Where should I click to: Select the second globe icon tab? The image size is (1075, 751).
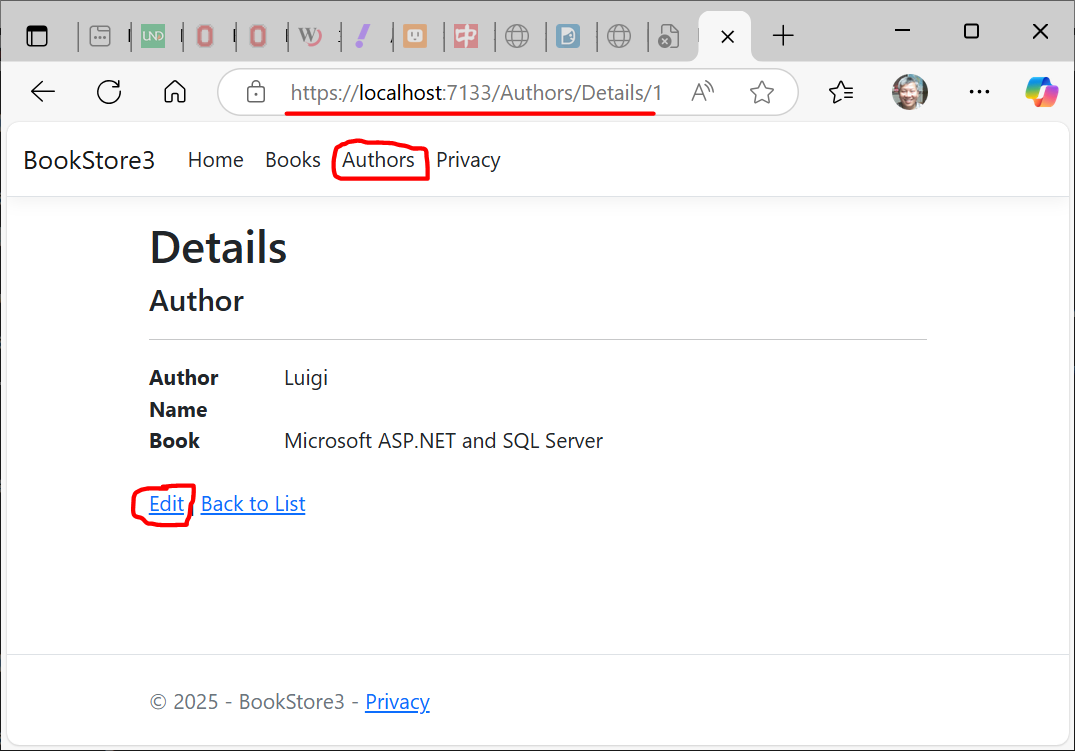point(619,36)
